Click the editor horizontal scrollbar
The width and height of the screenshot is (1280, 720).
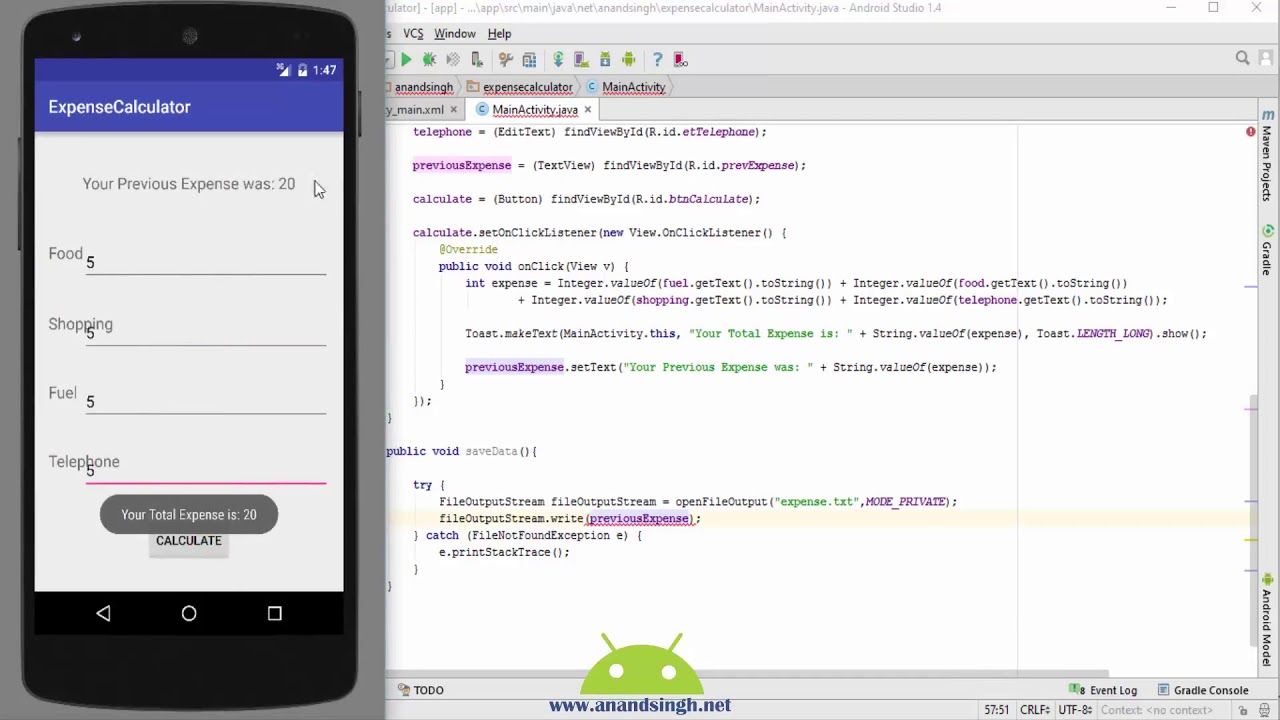(x=750, y=673)
